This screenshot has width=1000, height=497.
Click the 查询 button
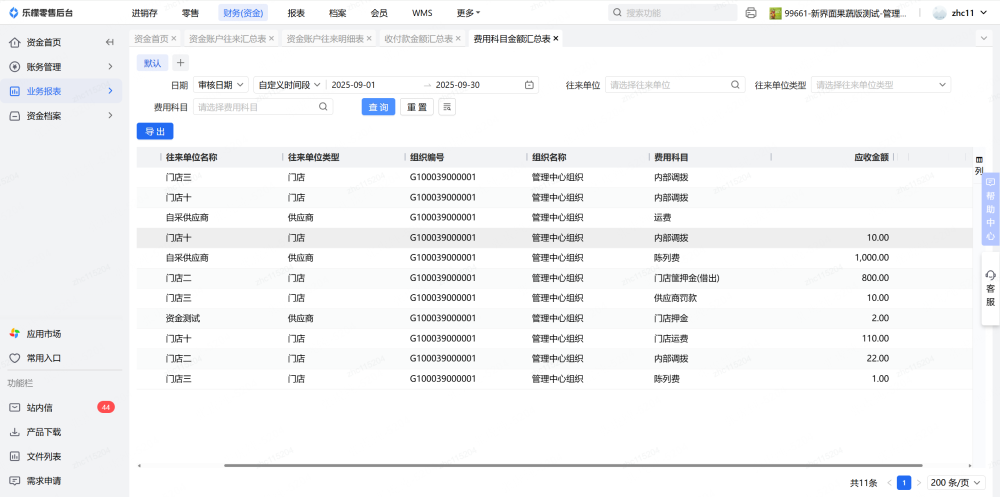tap(378, 107)
